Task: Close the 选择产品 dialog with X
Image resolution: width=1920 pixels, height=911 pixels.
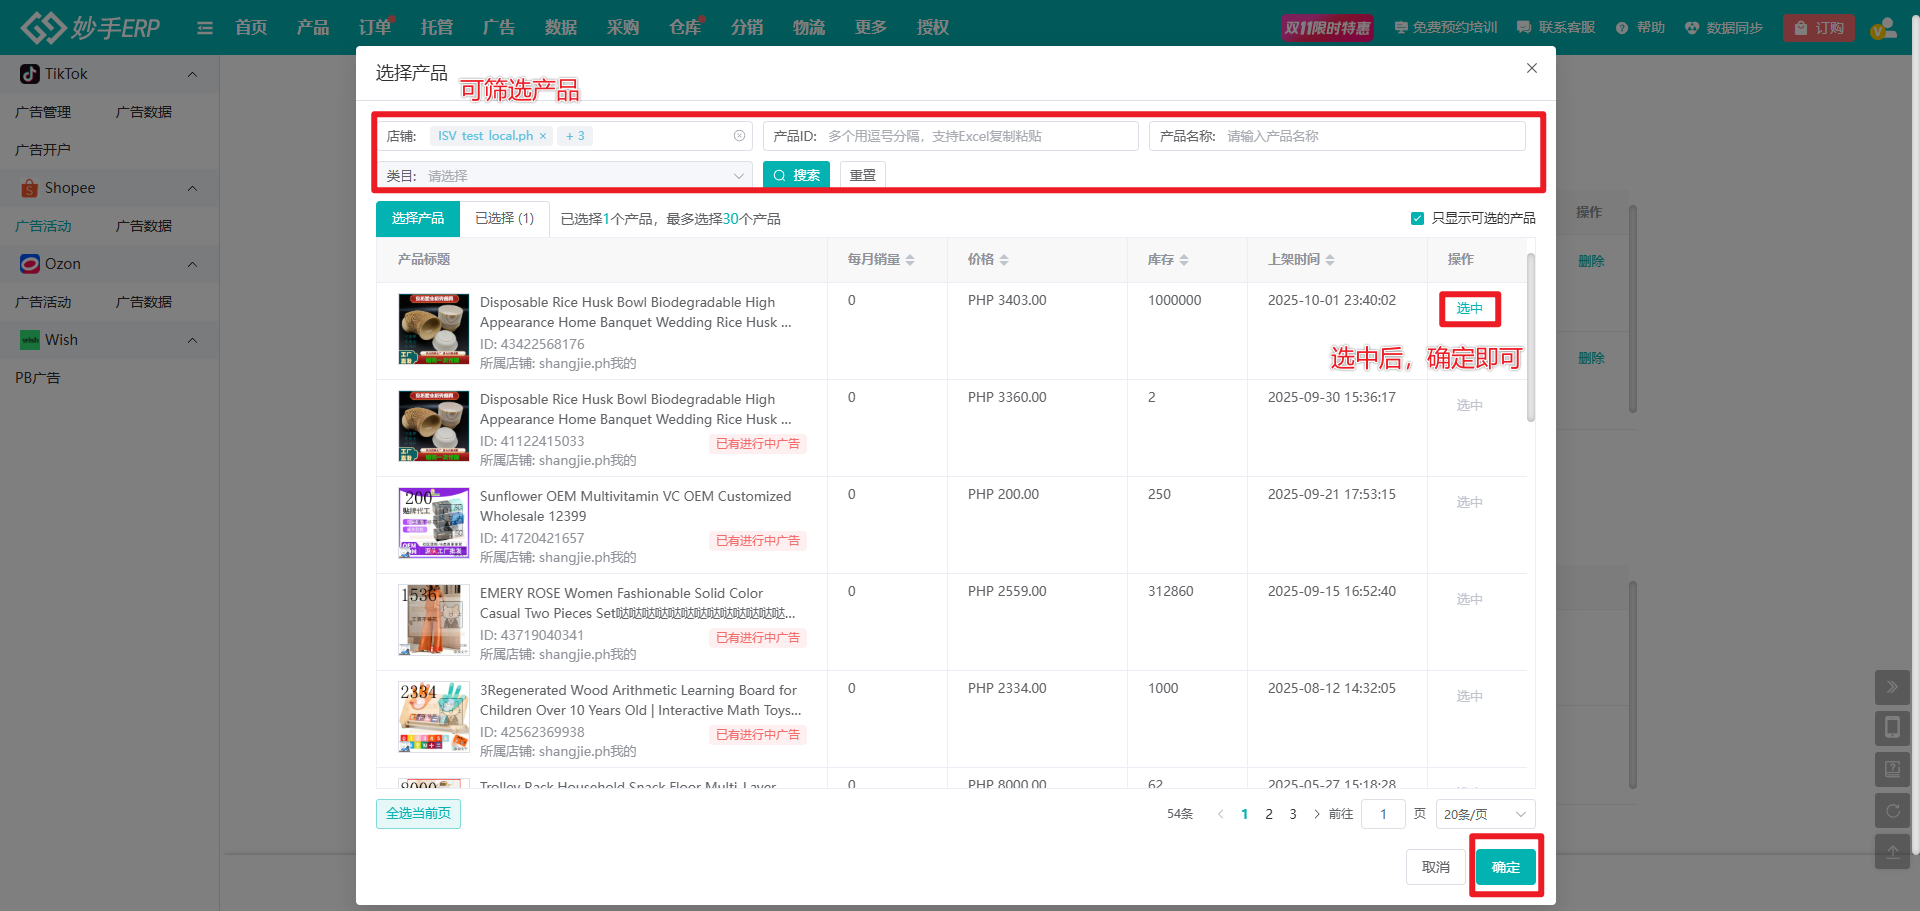Action: point(1531,68)
